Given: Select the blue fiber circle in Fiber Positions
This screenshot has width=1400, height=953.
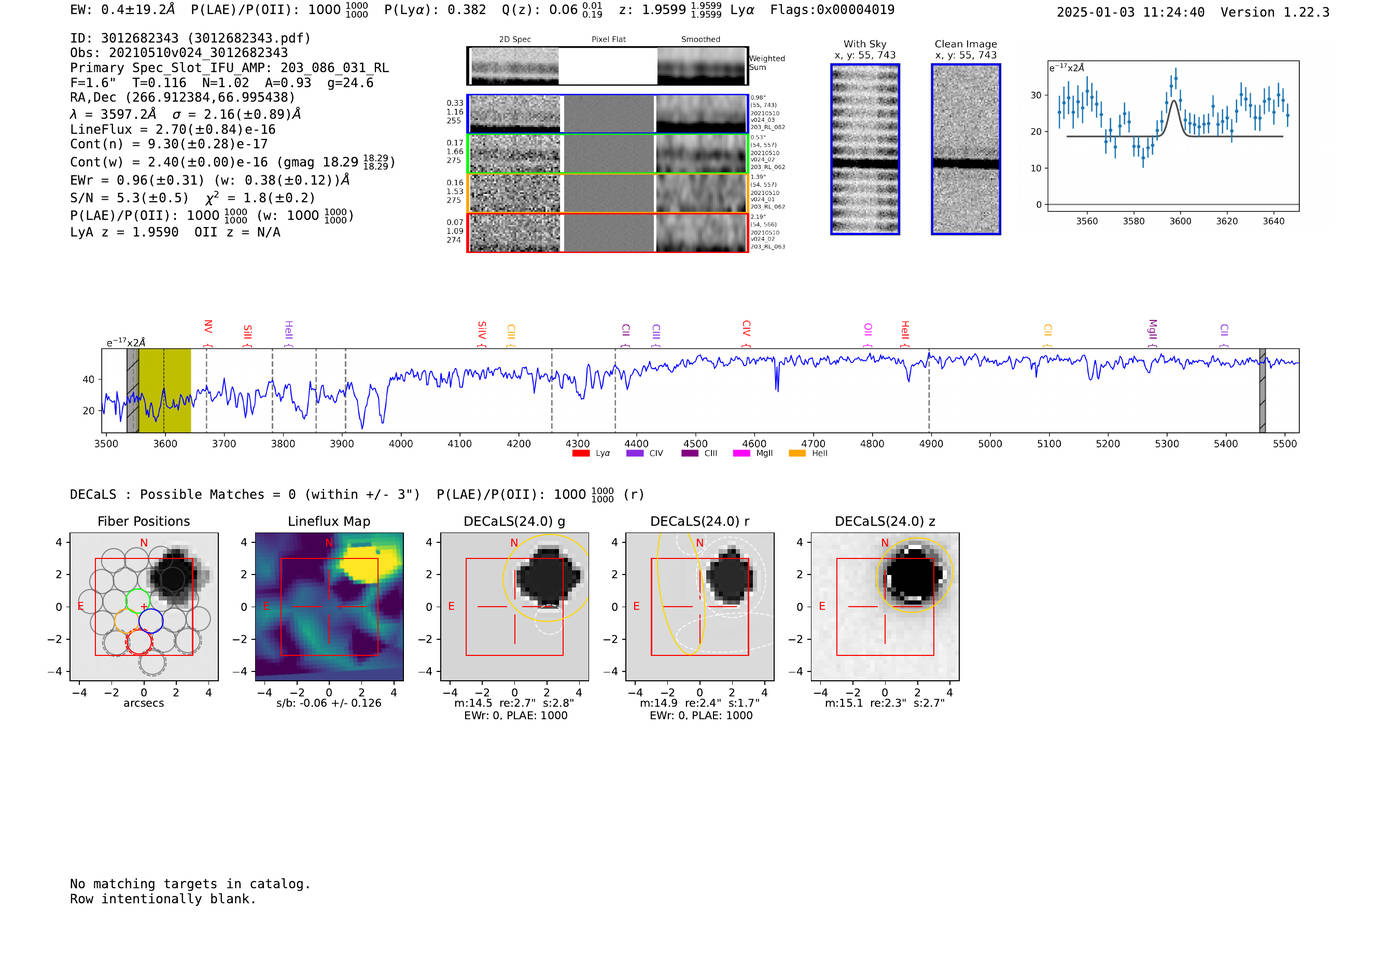Looking at the screenshot, I should [151, 621].
